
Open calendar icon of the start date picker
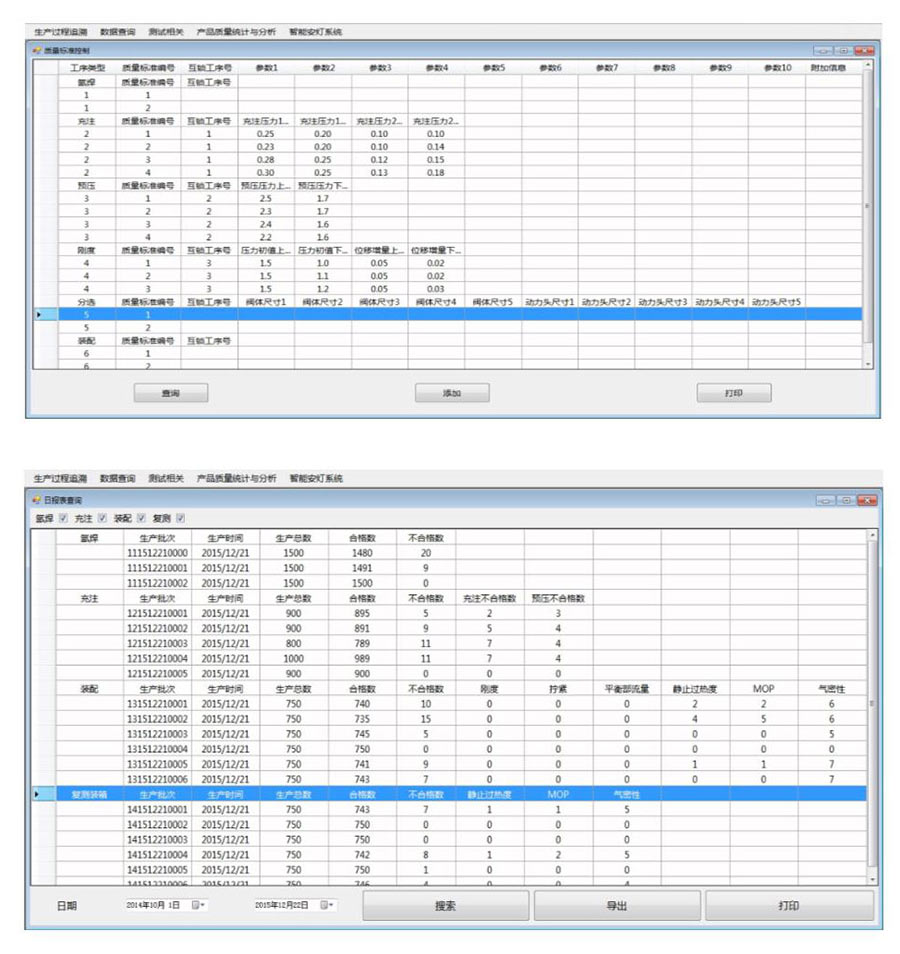point(195,905)
